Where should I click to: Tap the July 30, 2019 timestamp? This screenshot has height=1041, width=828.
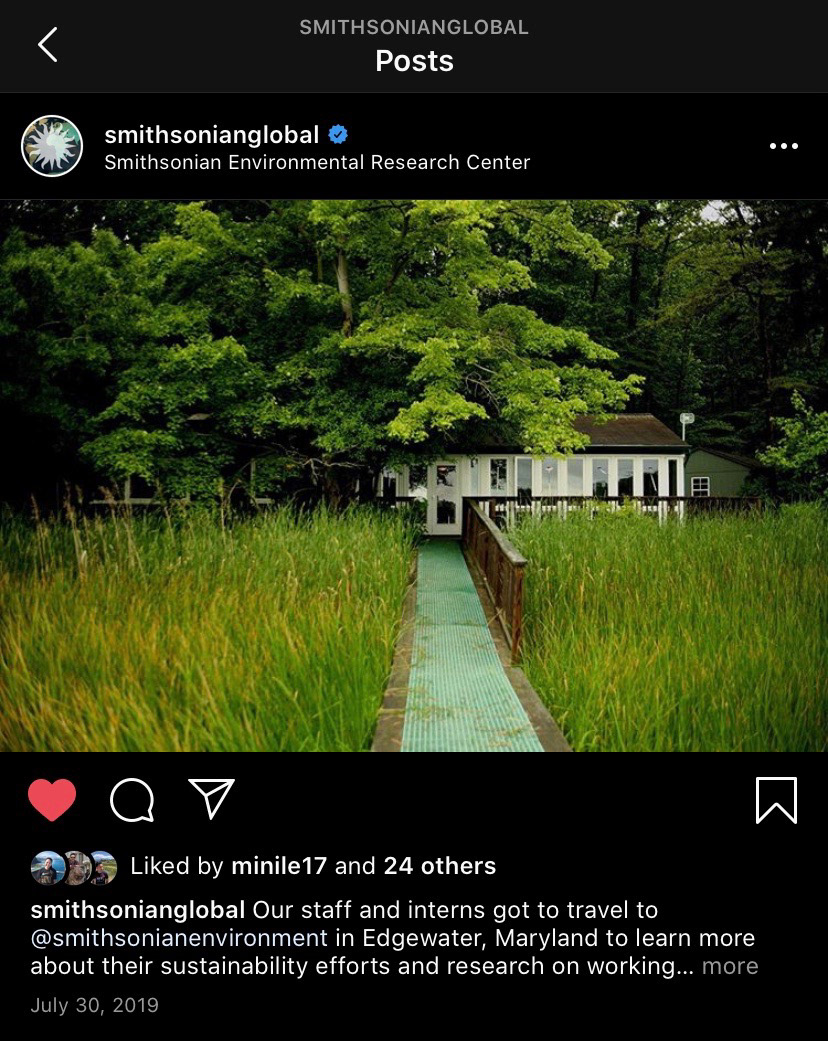click(x=94, y=1005)
